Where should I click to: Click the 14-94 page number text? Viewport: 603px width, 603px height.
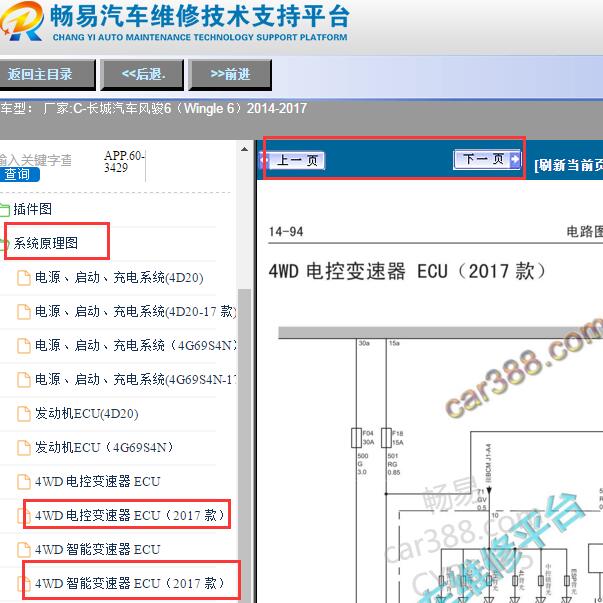coord(286,232)
